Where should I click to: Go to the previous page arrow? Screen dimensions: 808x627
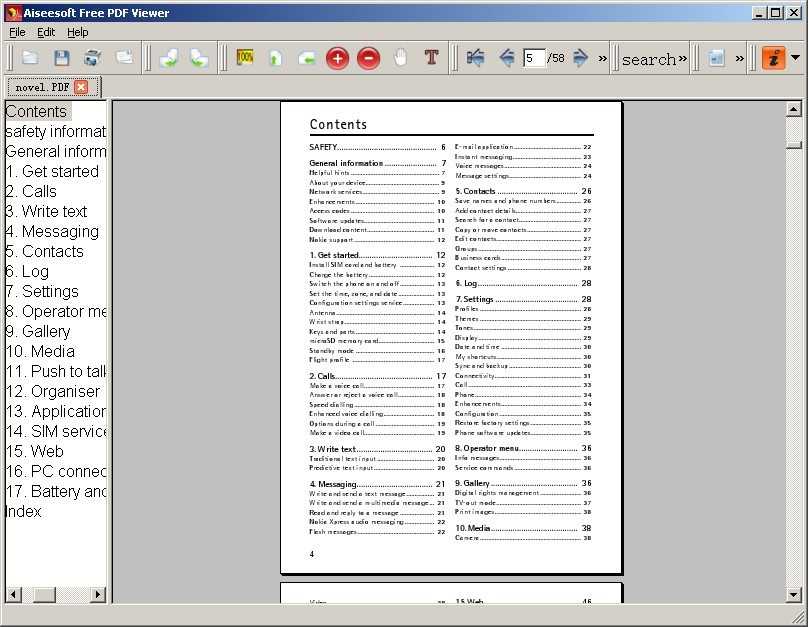507,58
